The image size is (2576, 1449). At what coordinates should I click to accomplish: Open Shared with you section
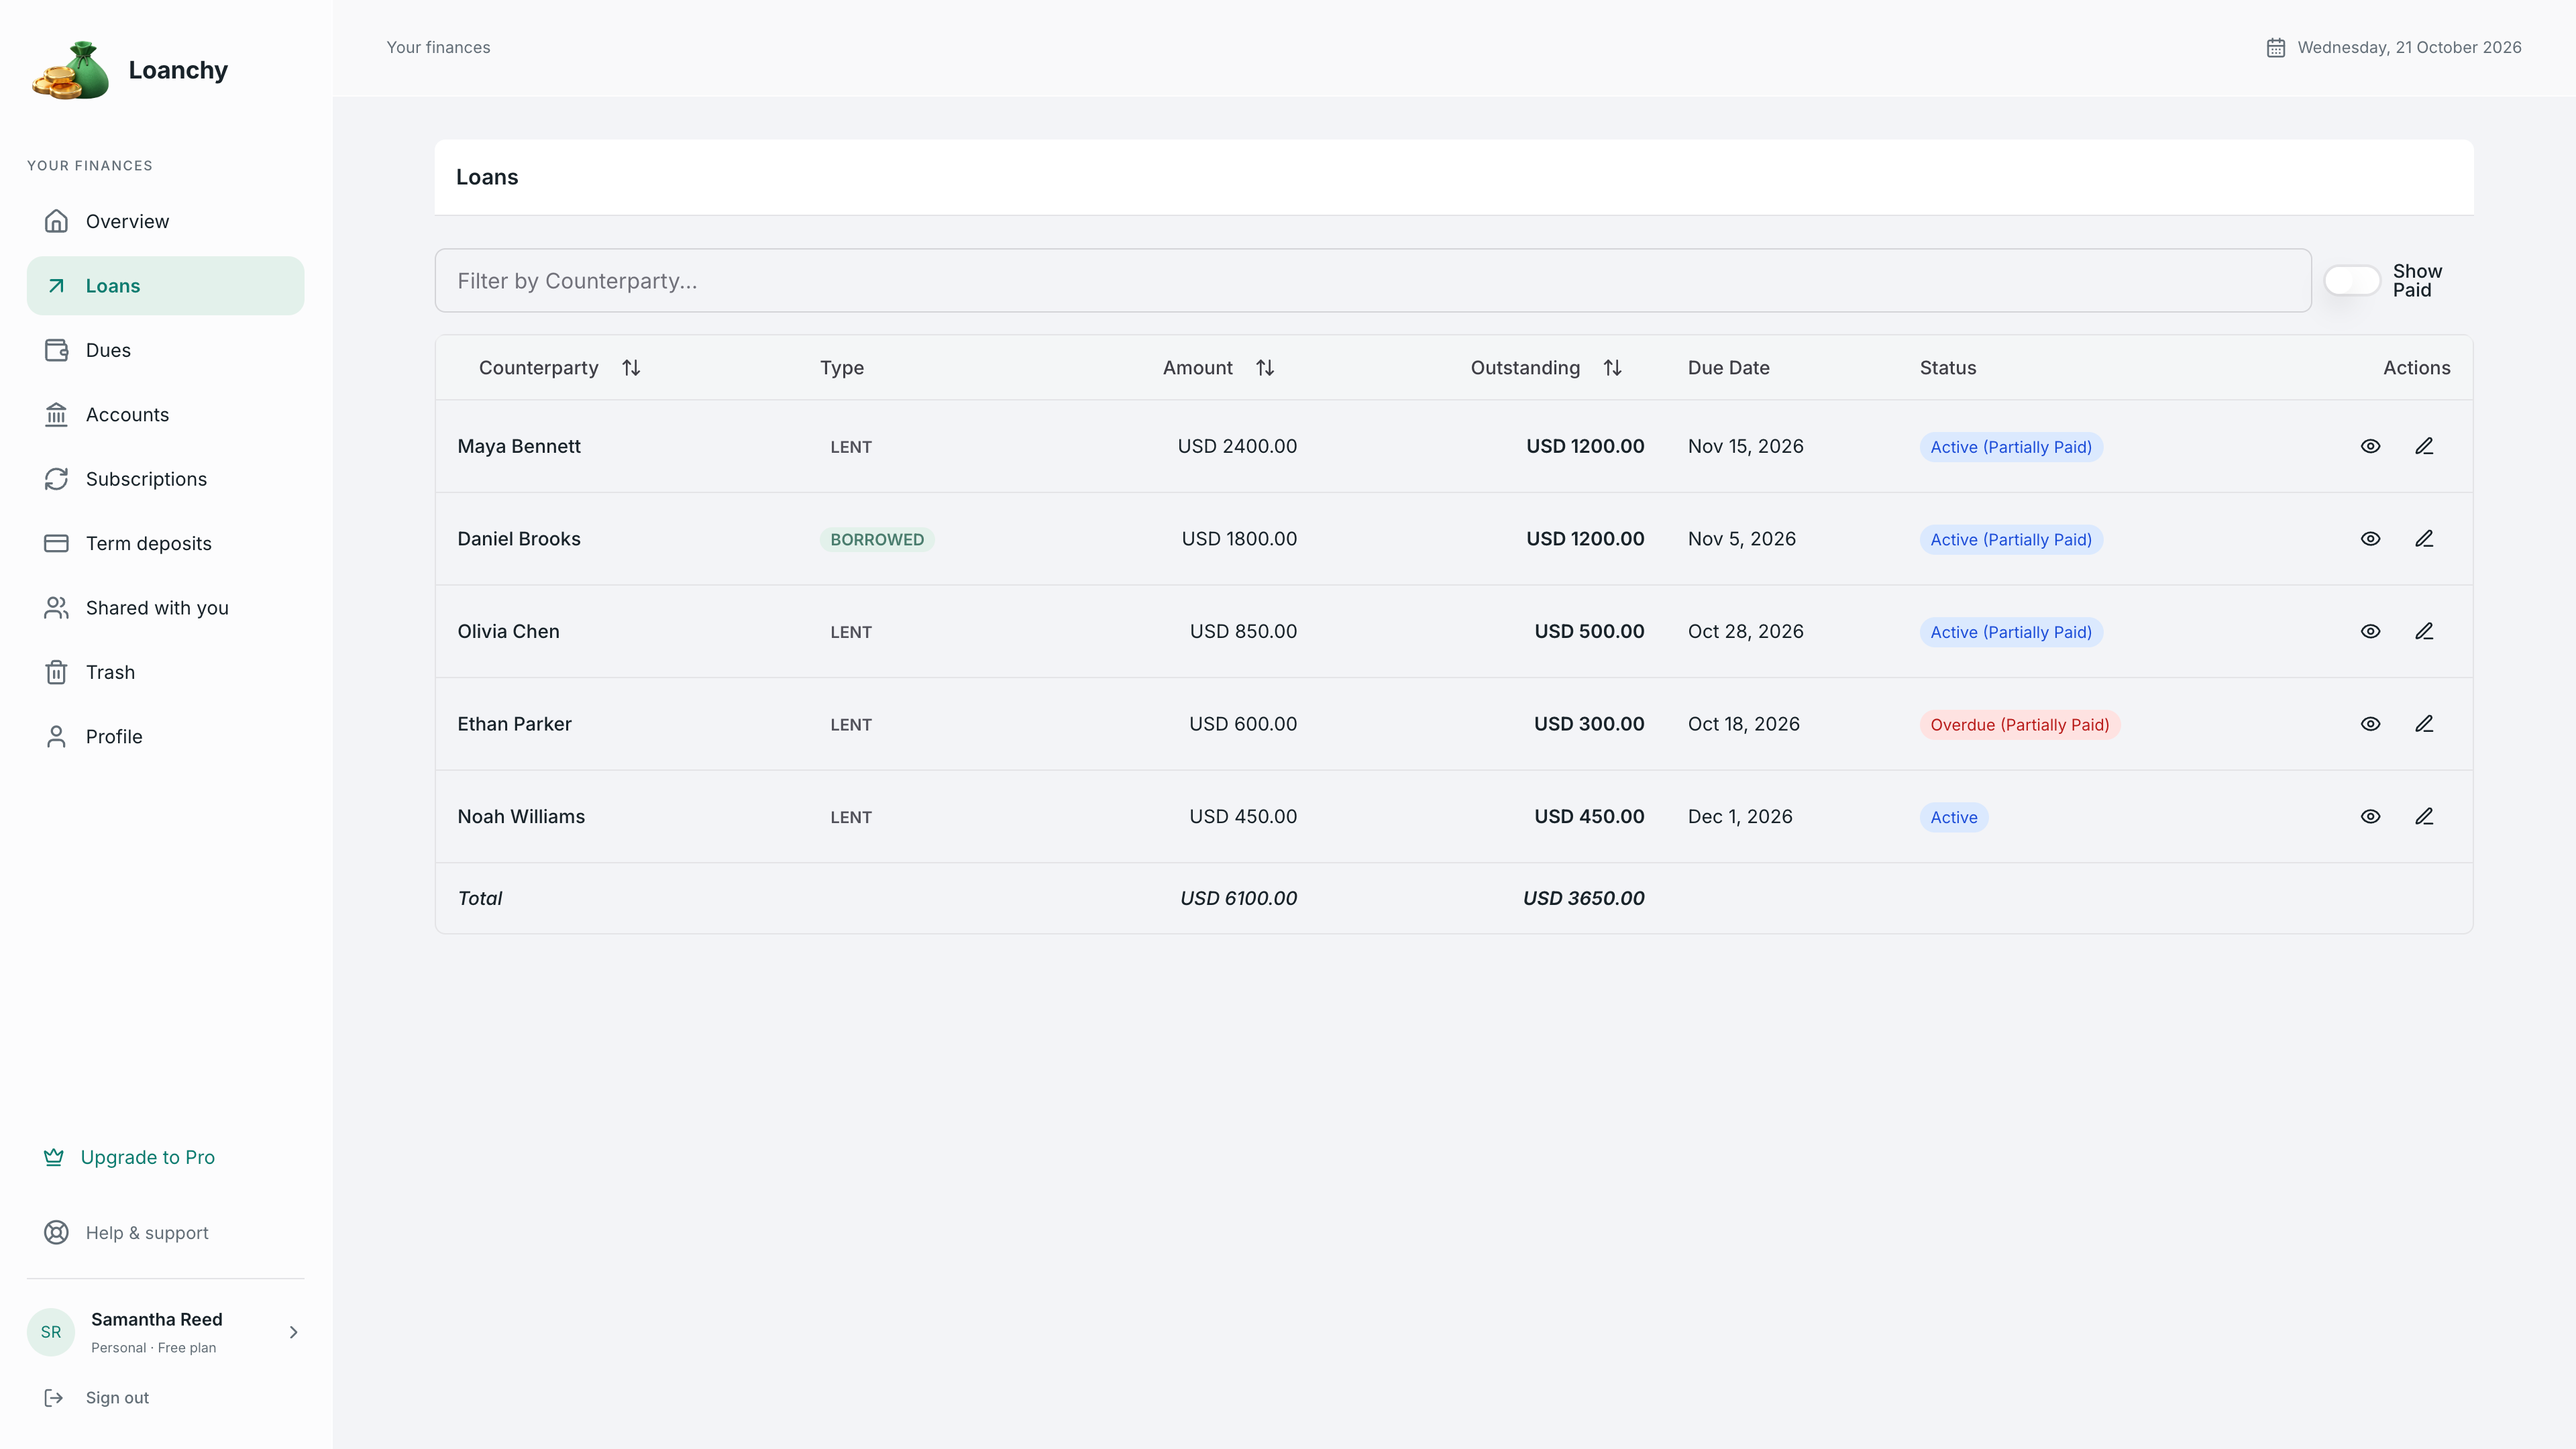click(x=165, y=608)
